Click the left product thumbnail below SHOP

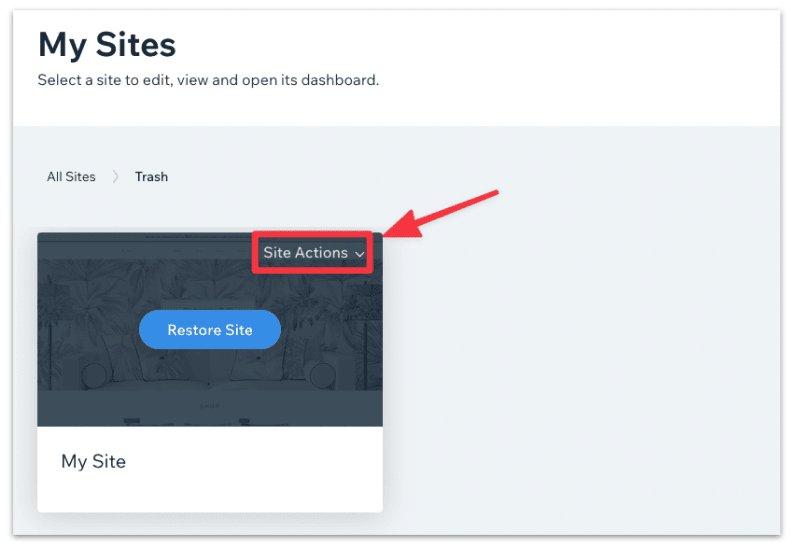pos(130,421)
